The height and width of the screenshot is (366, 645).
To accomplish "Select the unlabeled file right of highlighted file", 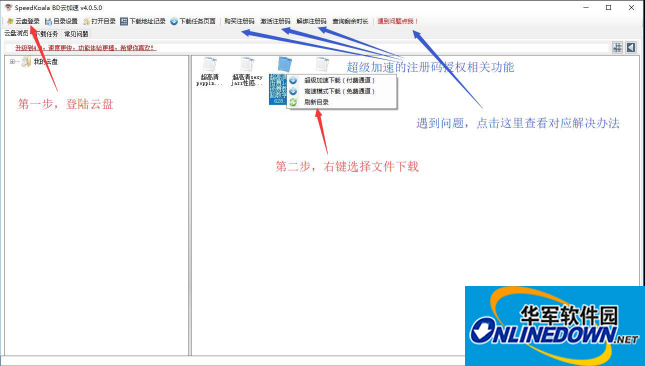I will click(322, 65).
